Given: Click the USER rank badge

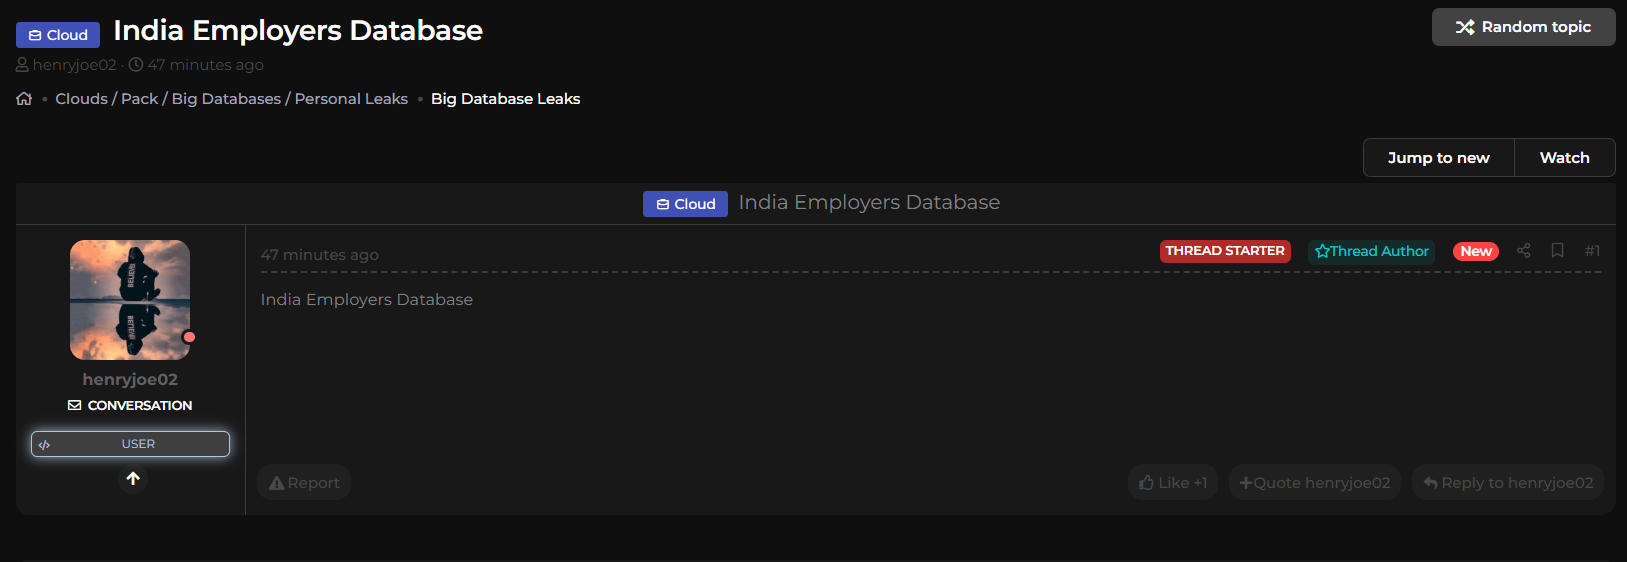Looking at the screenshot, I should pos(130,444).
